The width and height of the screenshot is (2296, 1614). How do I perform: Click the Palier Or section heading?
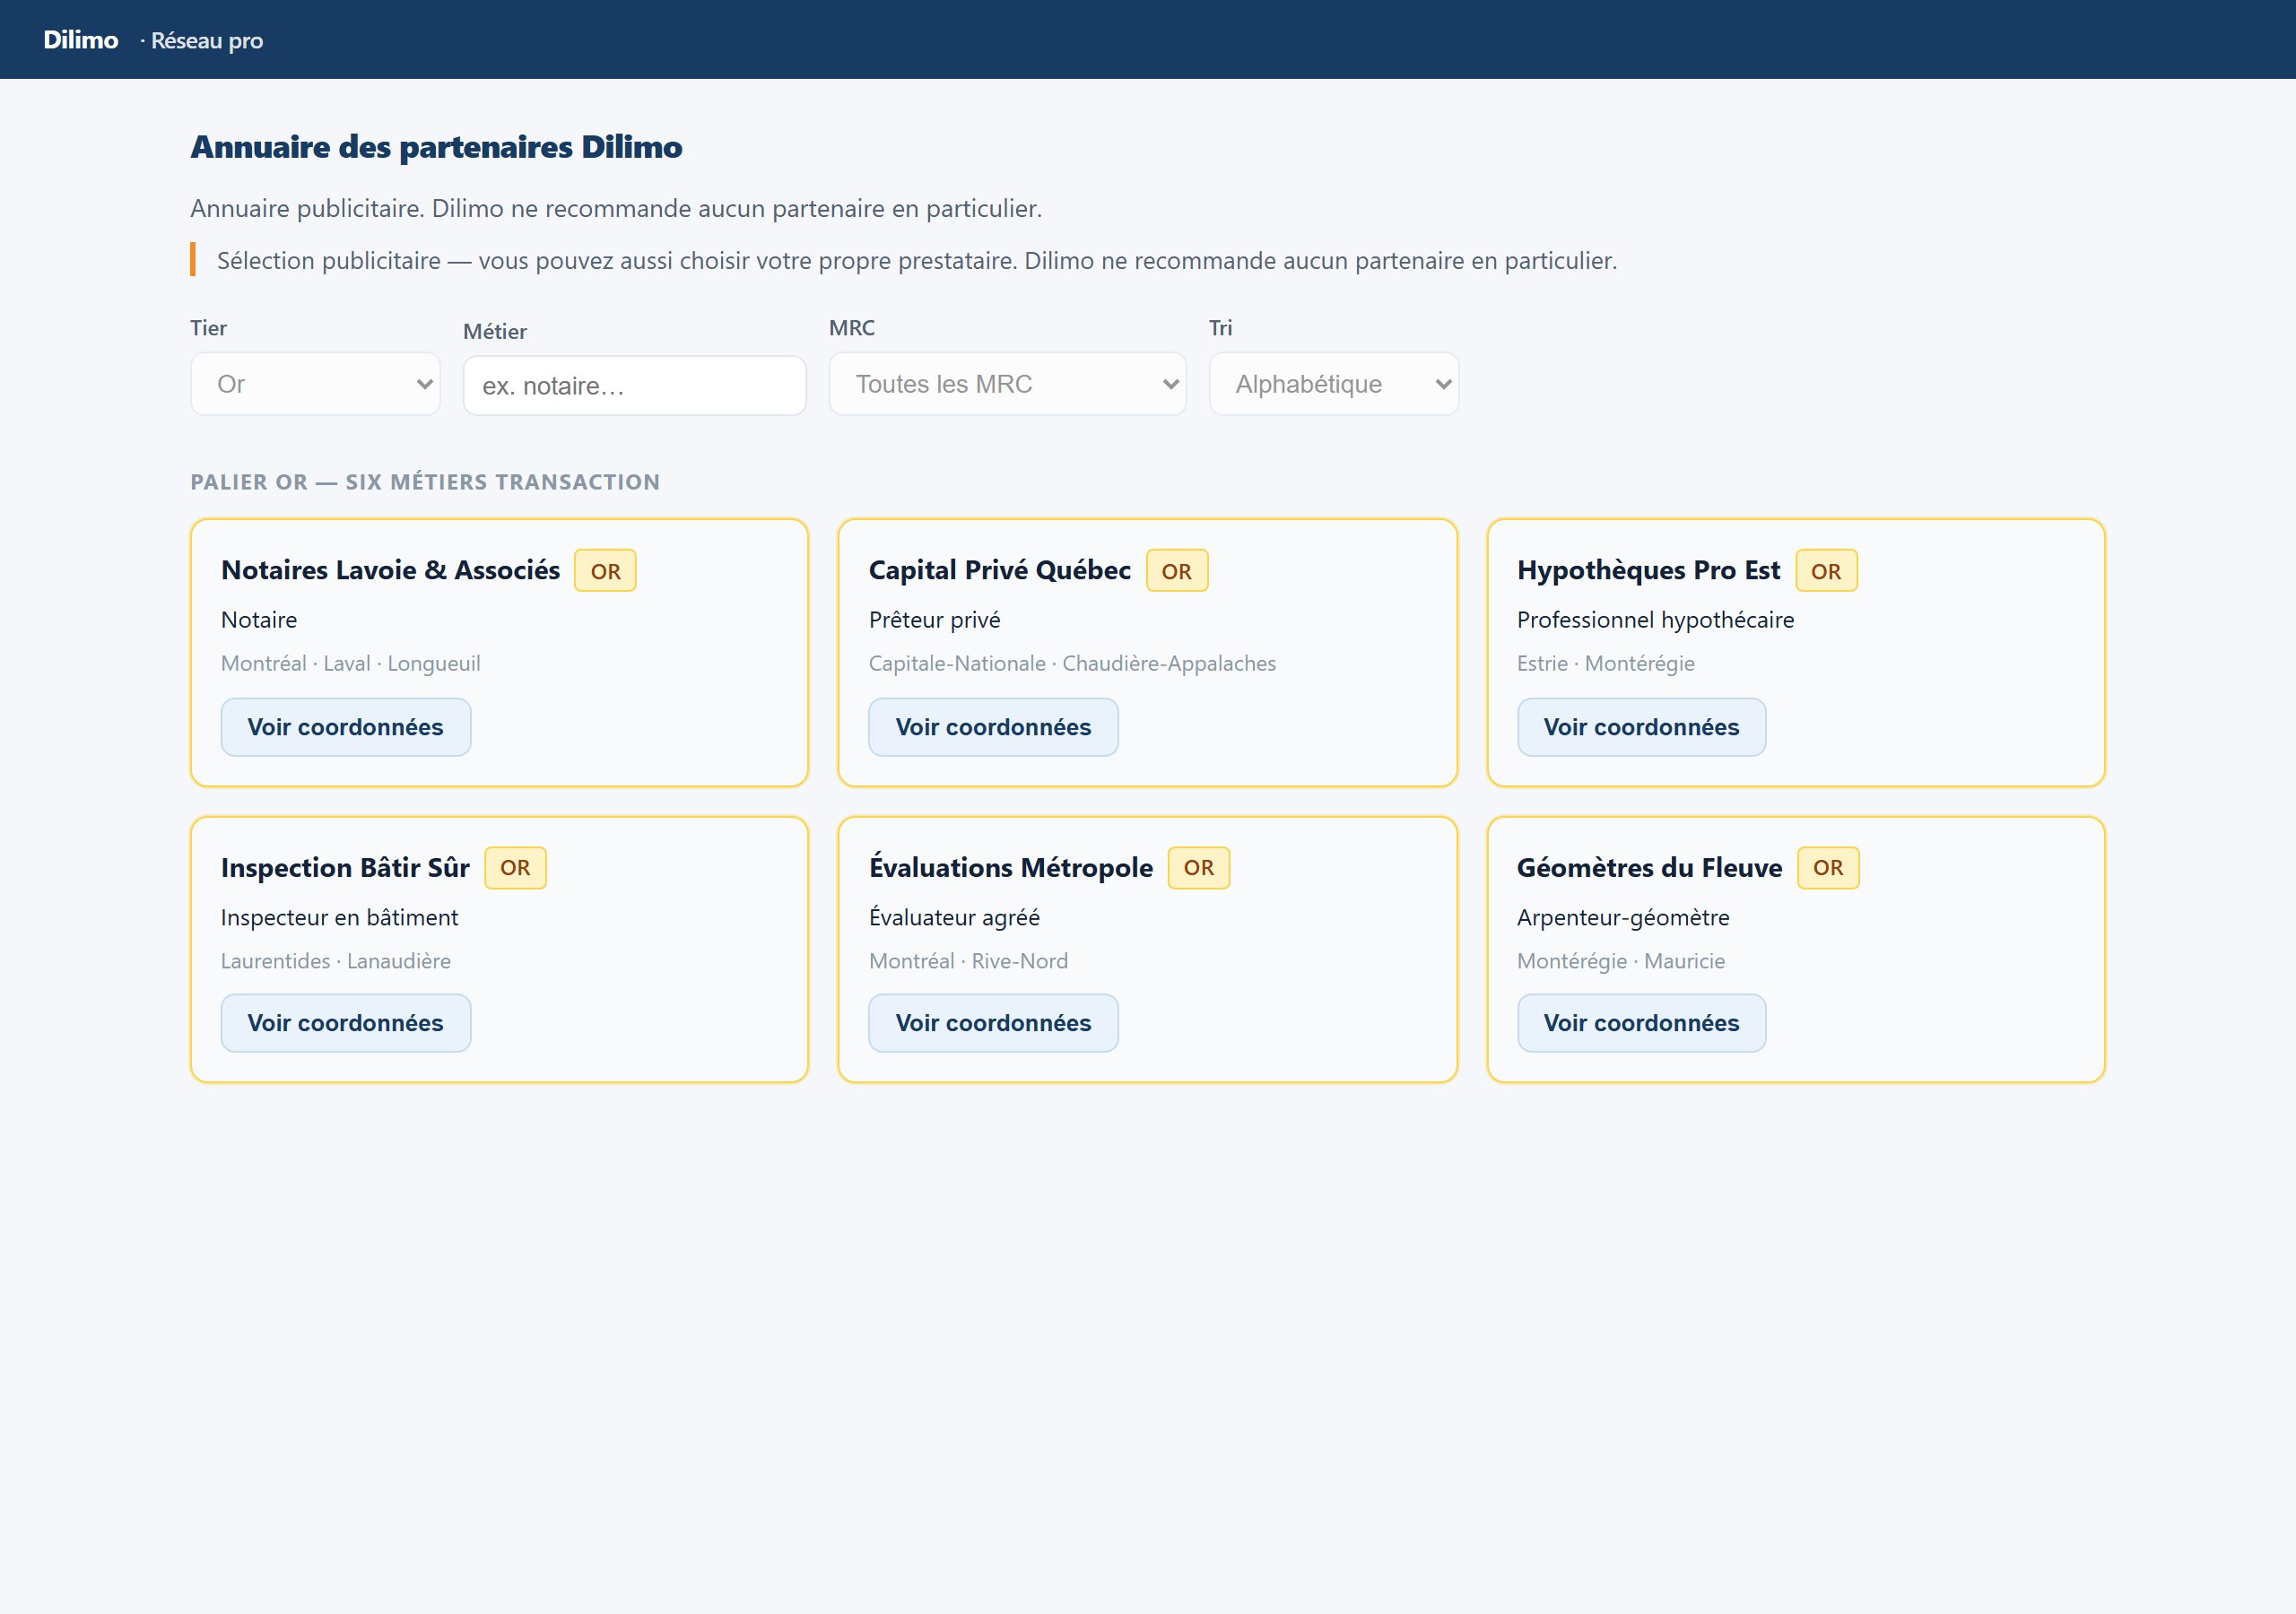pyautogui.click(x=425, y=482)
